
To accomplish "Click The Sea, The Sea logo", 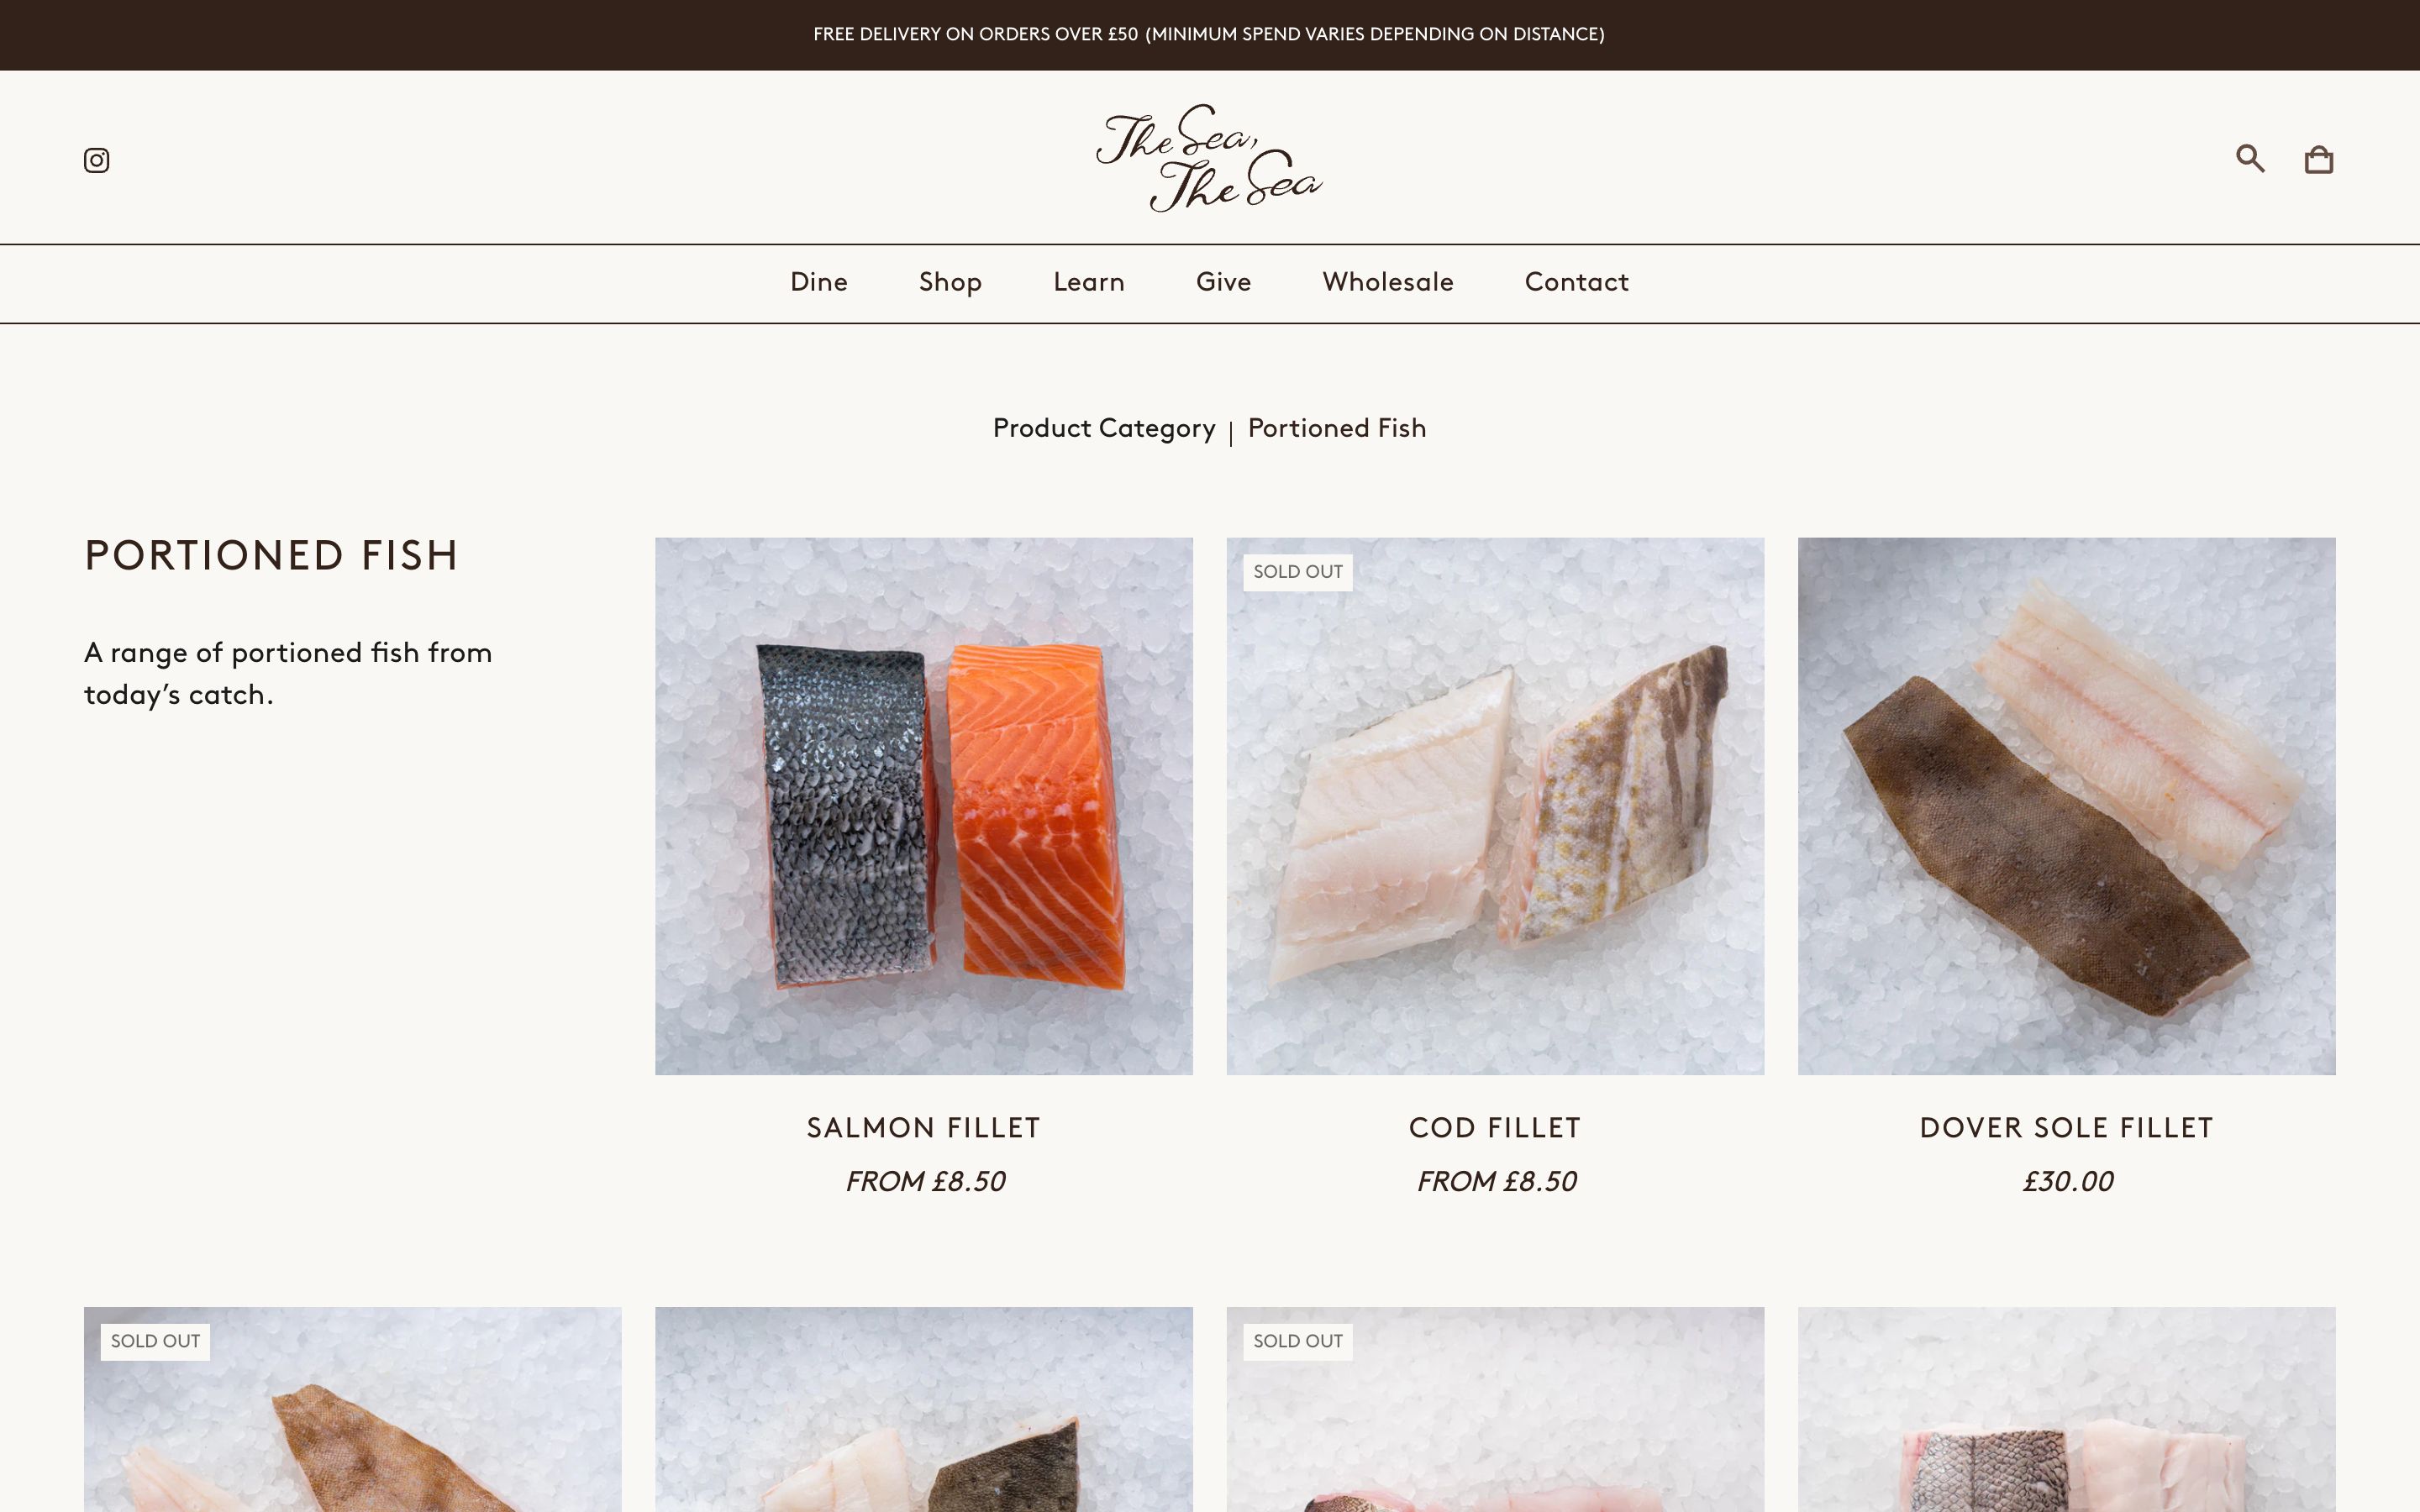I will 1209,158.
